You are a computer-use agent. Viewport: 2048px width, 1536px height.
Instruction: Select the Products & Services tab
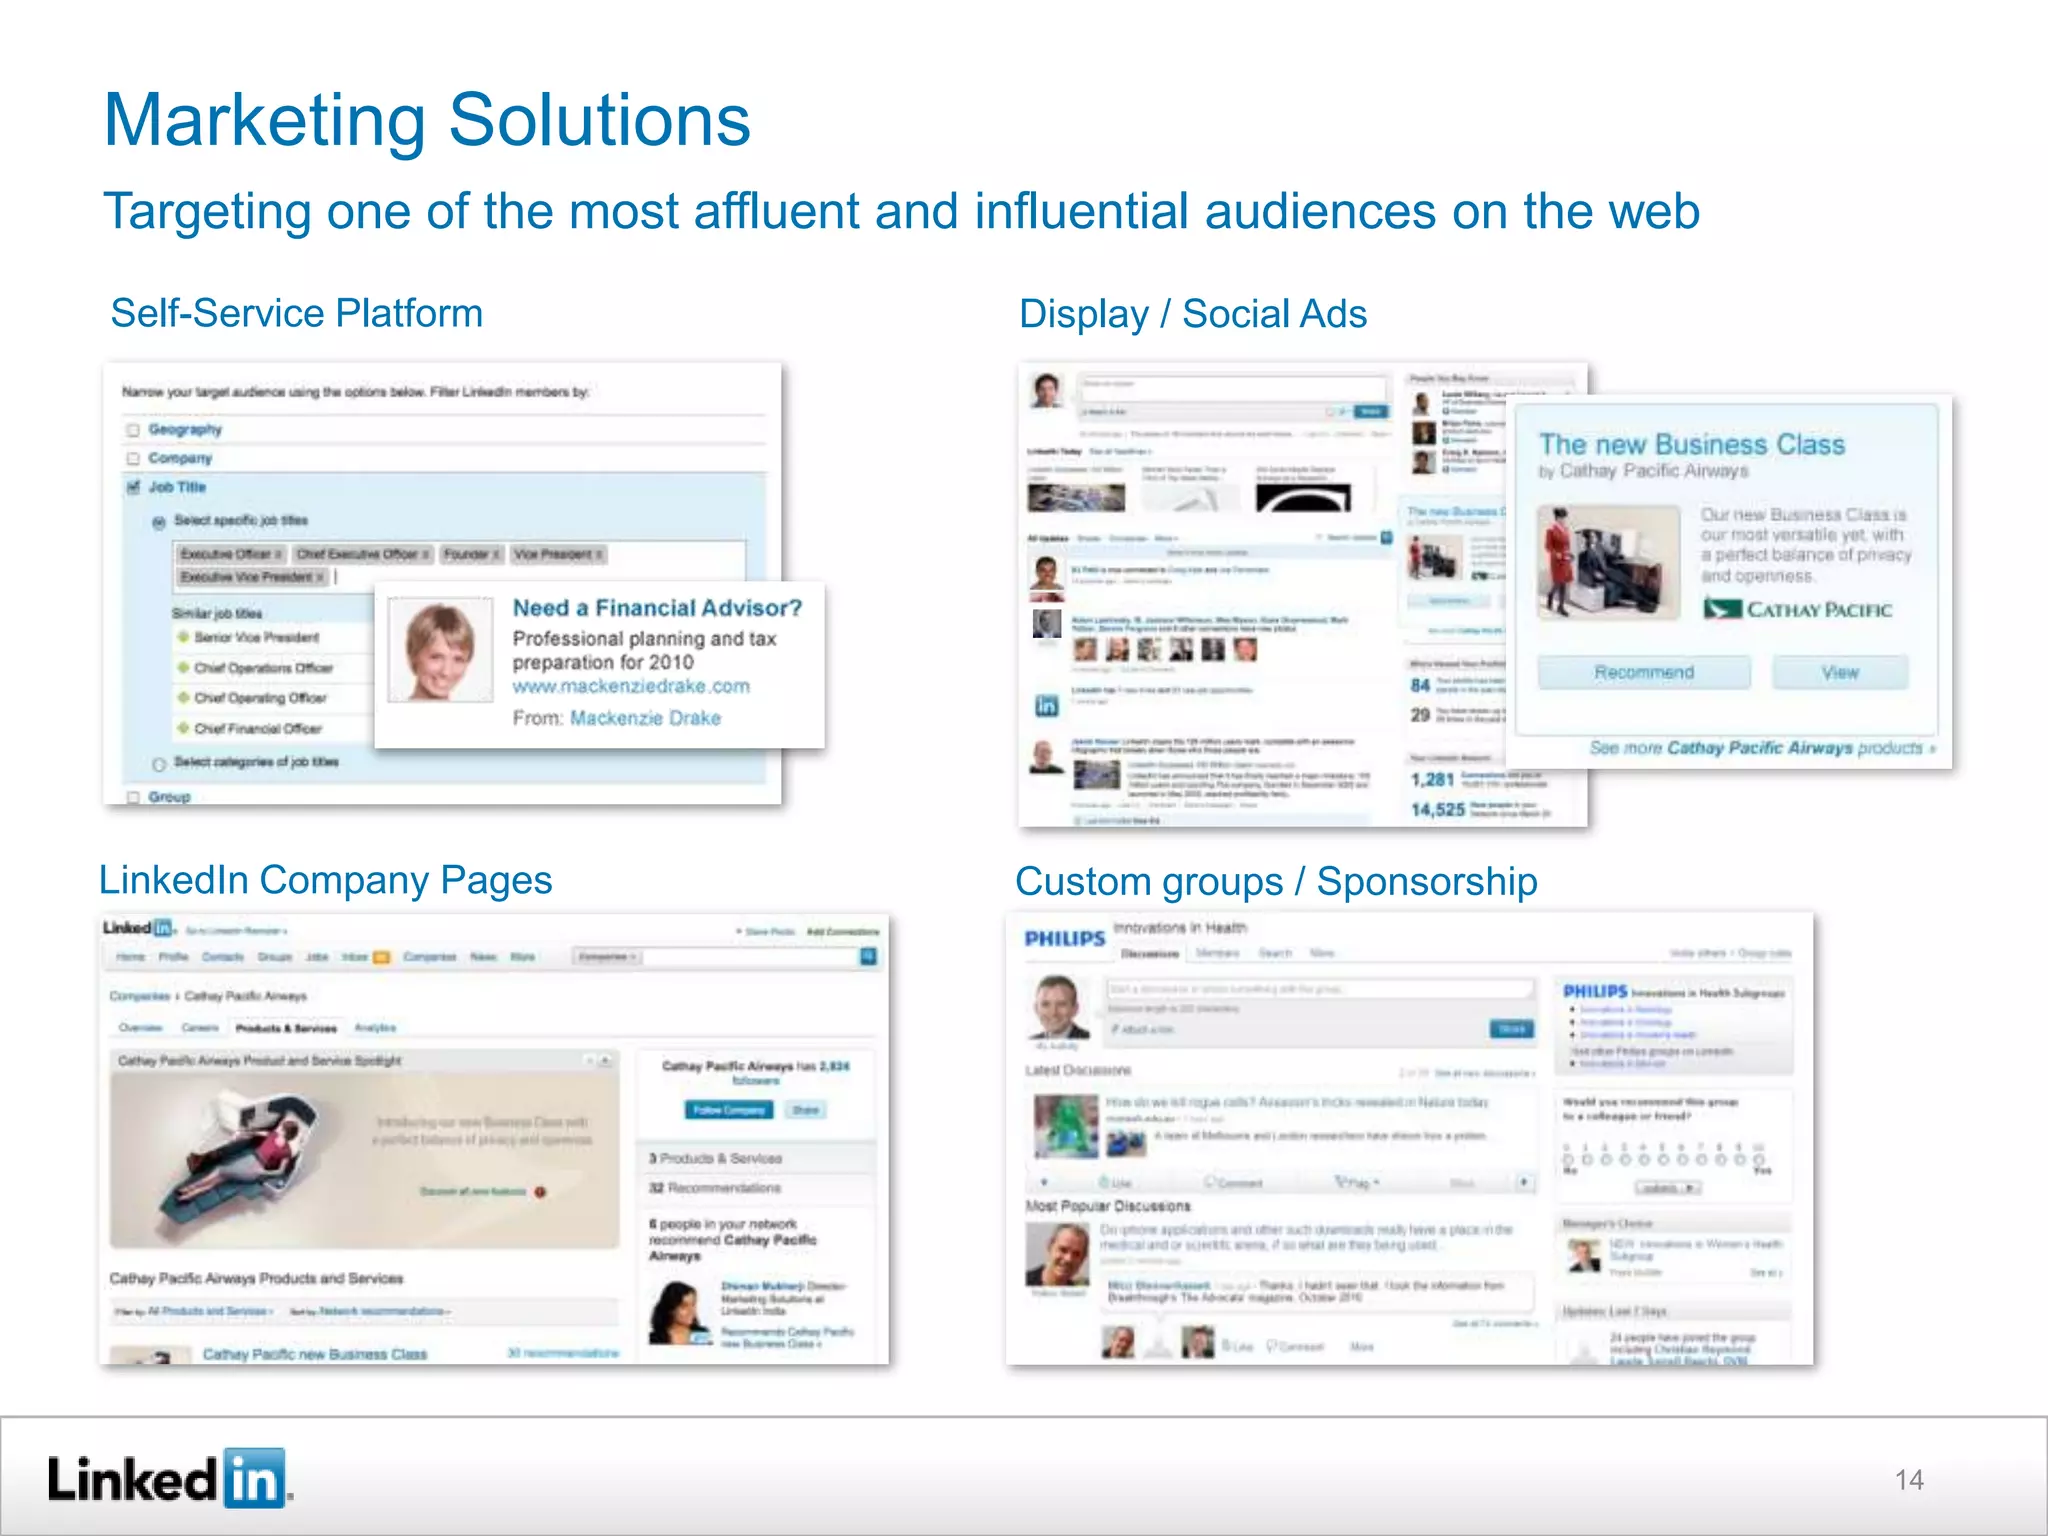tap(286, 1027)
